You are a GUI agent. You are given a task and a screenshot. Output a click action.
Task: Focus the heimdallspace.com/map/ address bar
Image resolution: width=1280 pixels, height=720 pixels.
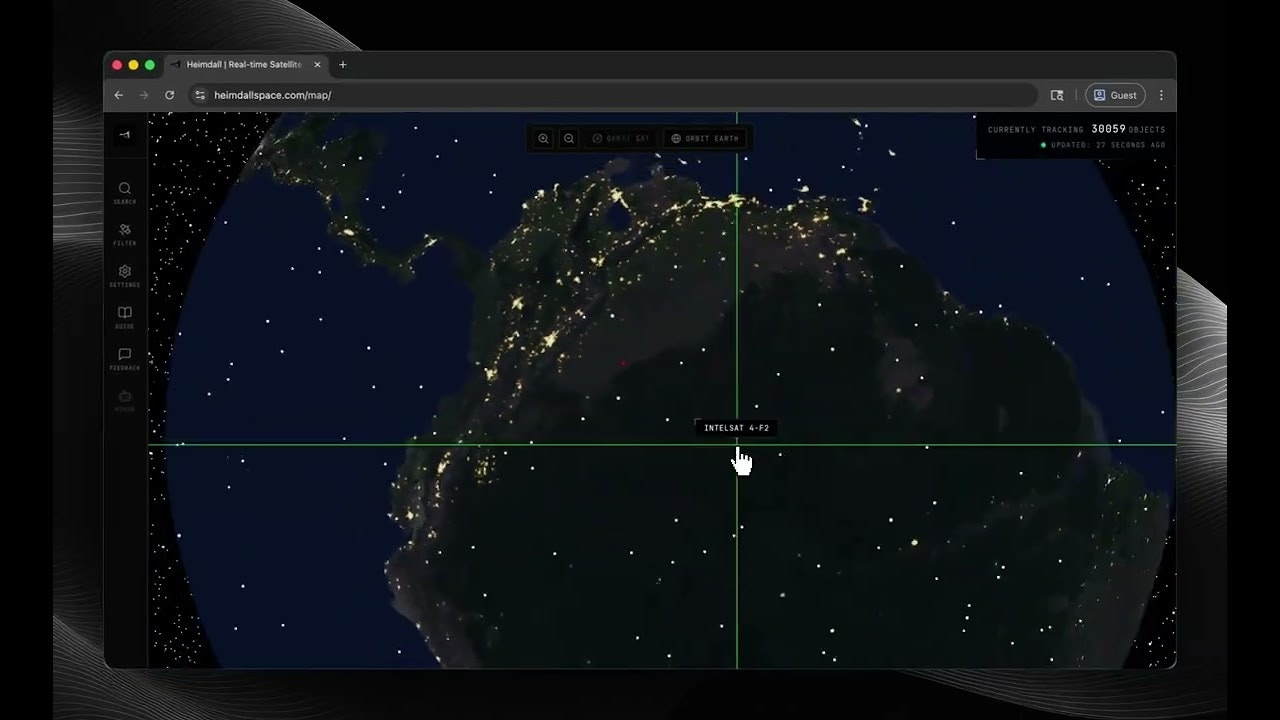[x=614, y=95]
